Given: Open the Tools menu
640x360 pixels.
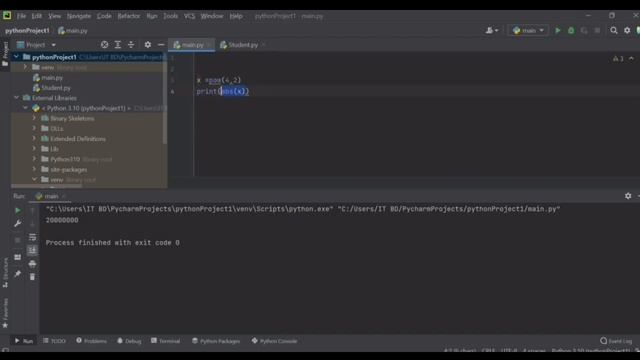Looking at the screenshot, I should click(x=170, y=16).
